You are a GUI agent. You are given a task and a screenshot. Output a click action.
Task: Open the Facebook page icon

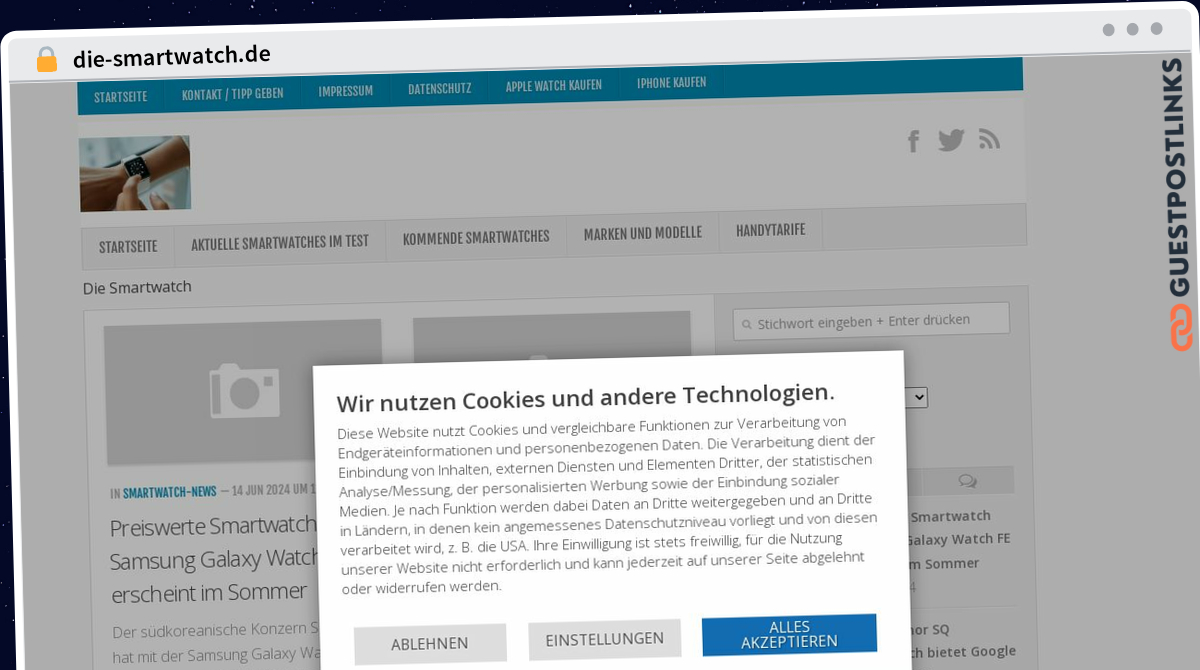click(913, 141)
